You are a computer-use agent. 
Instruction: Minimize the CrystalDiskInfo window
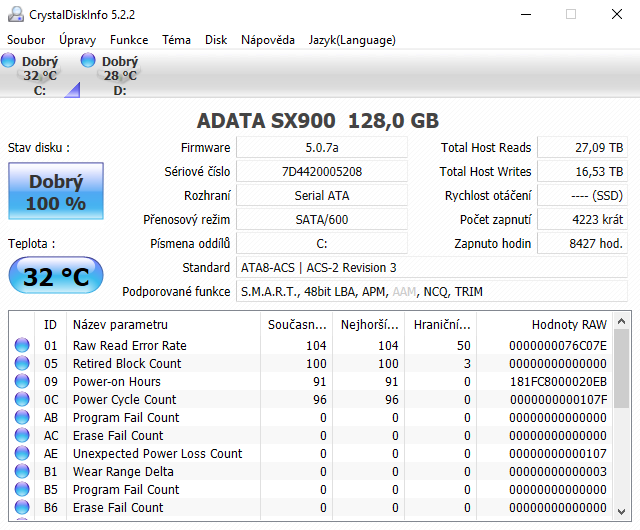(x=526, y=15)
